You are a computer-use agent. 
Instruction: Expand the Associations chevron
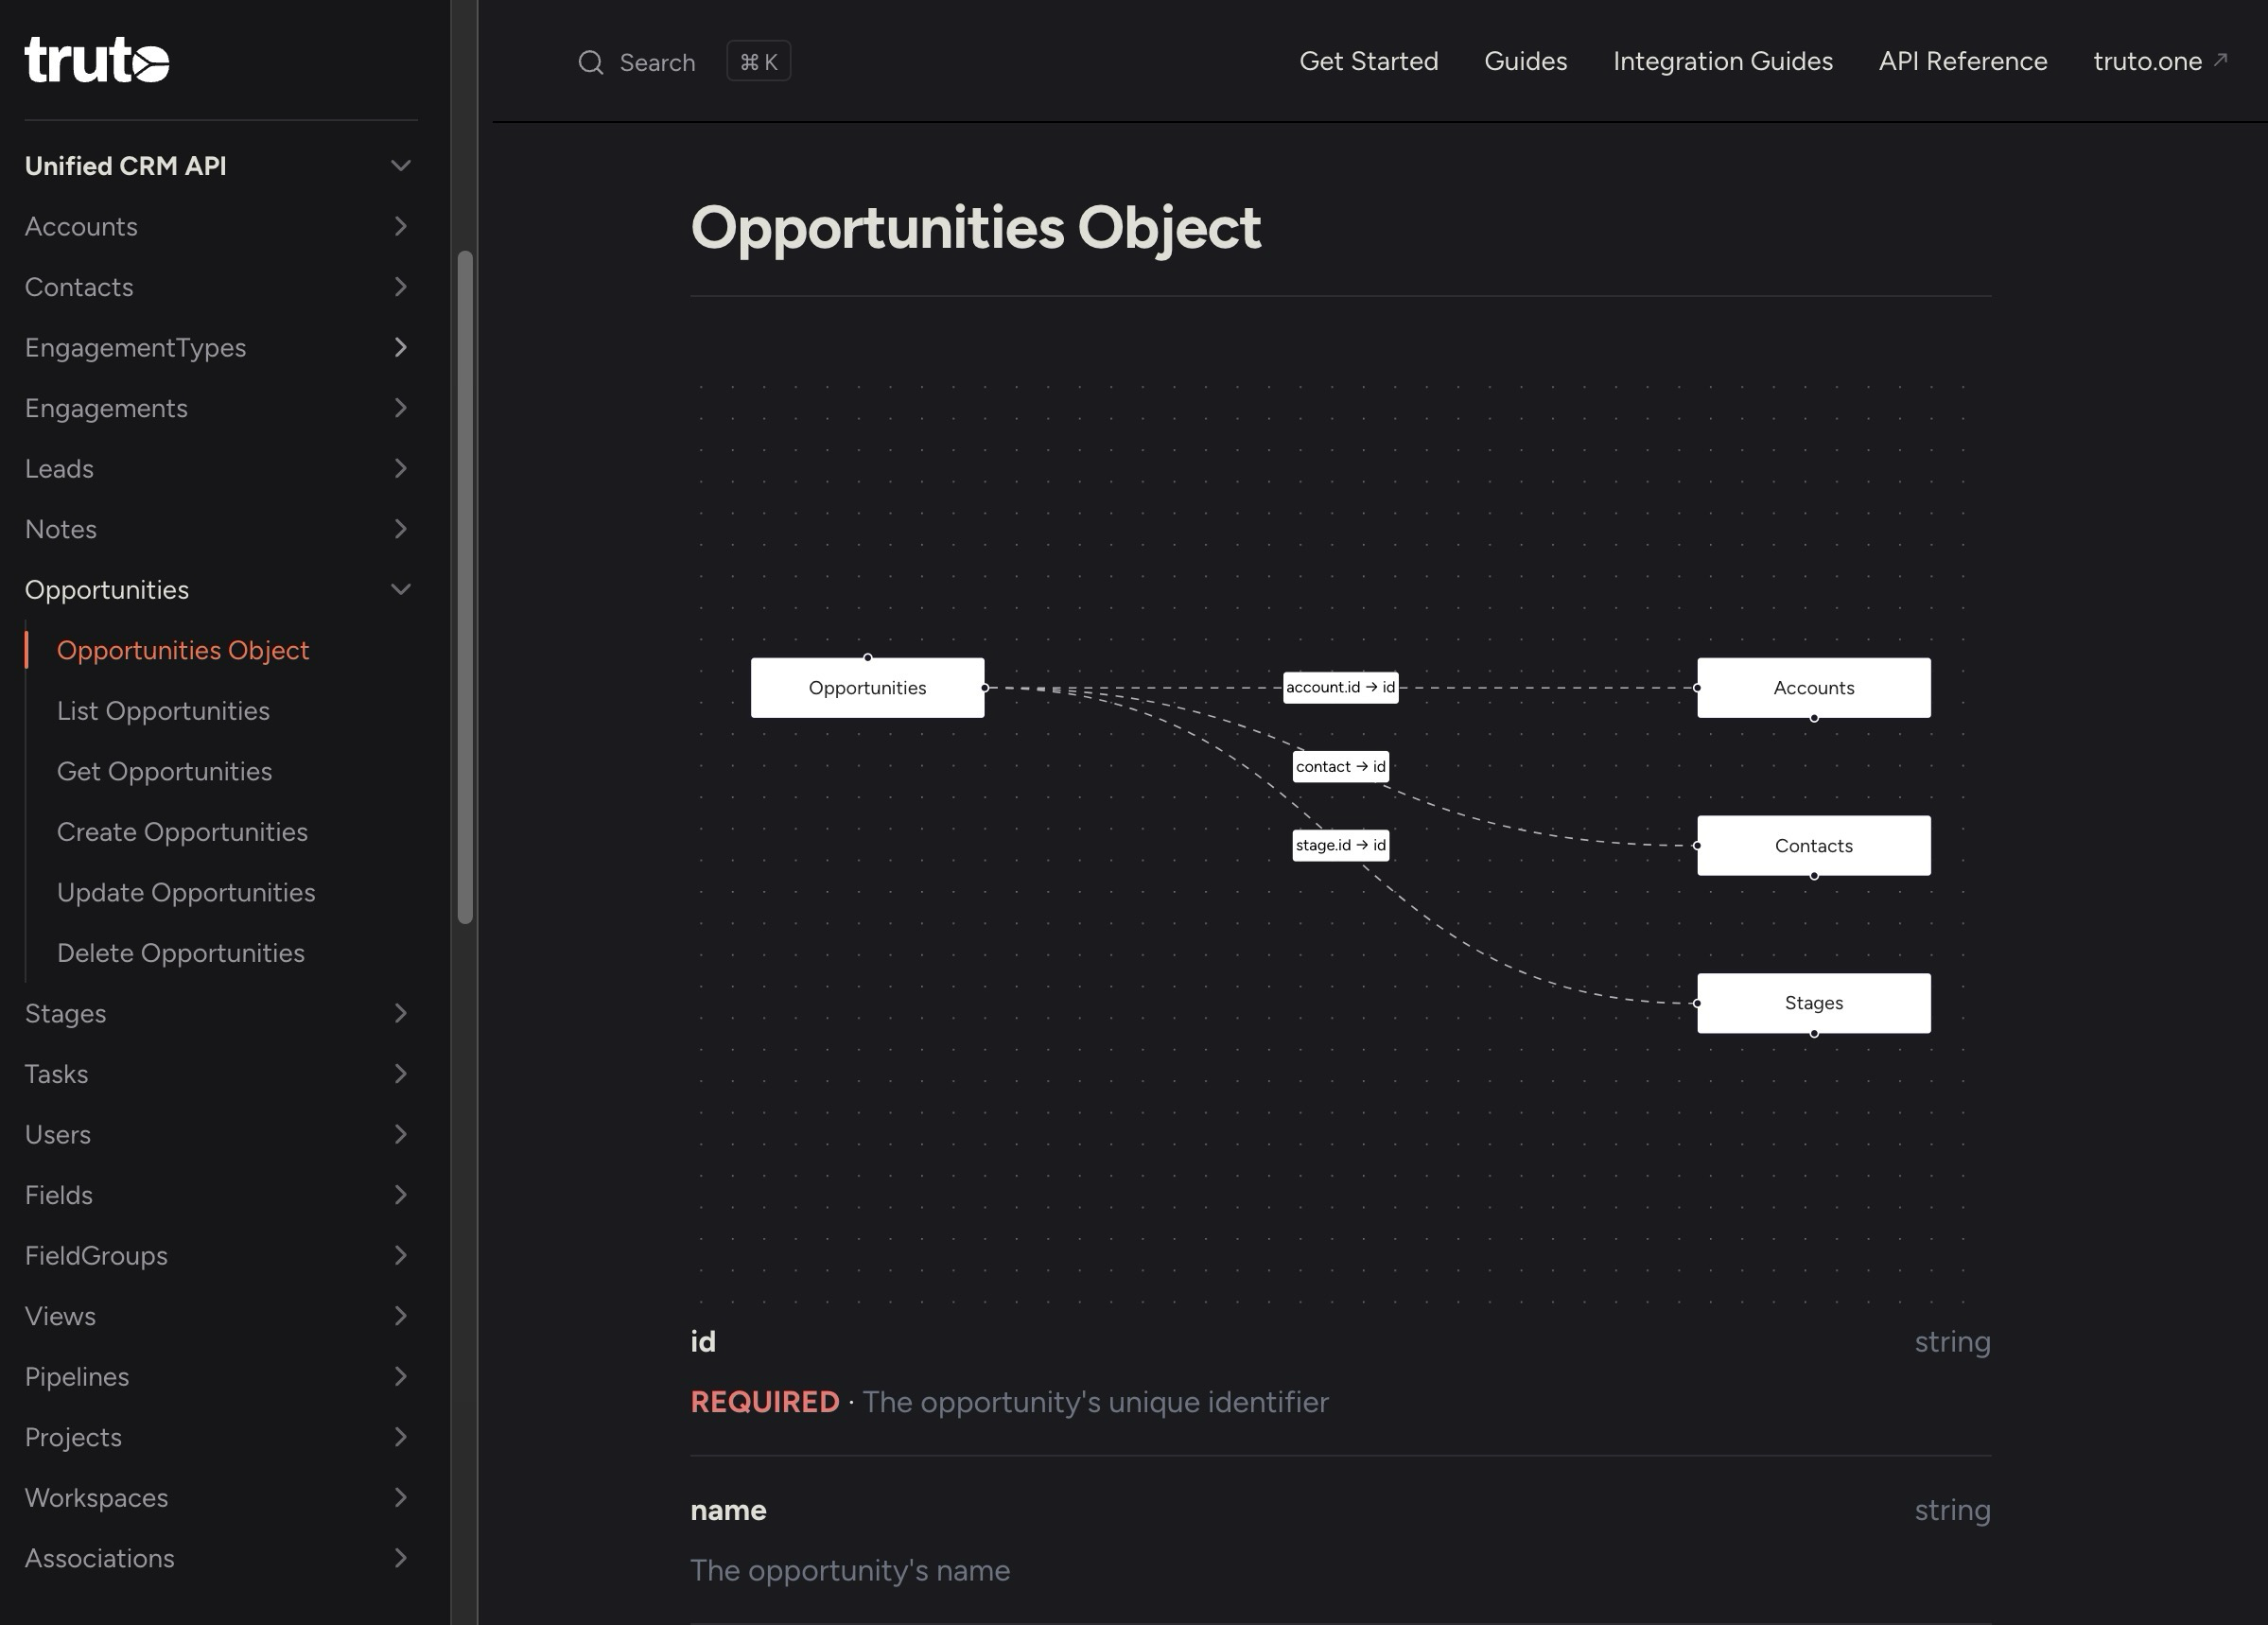tap(400, 1558)
